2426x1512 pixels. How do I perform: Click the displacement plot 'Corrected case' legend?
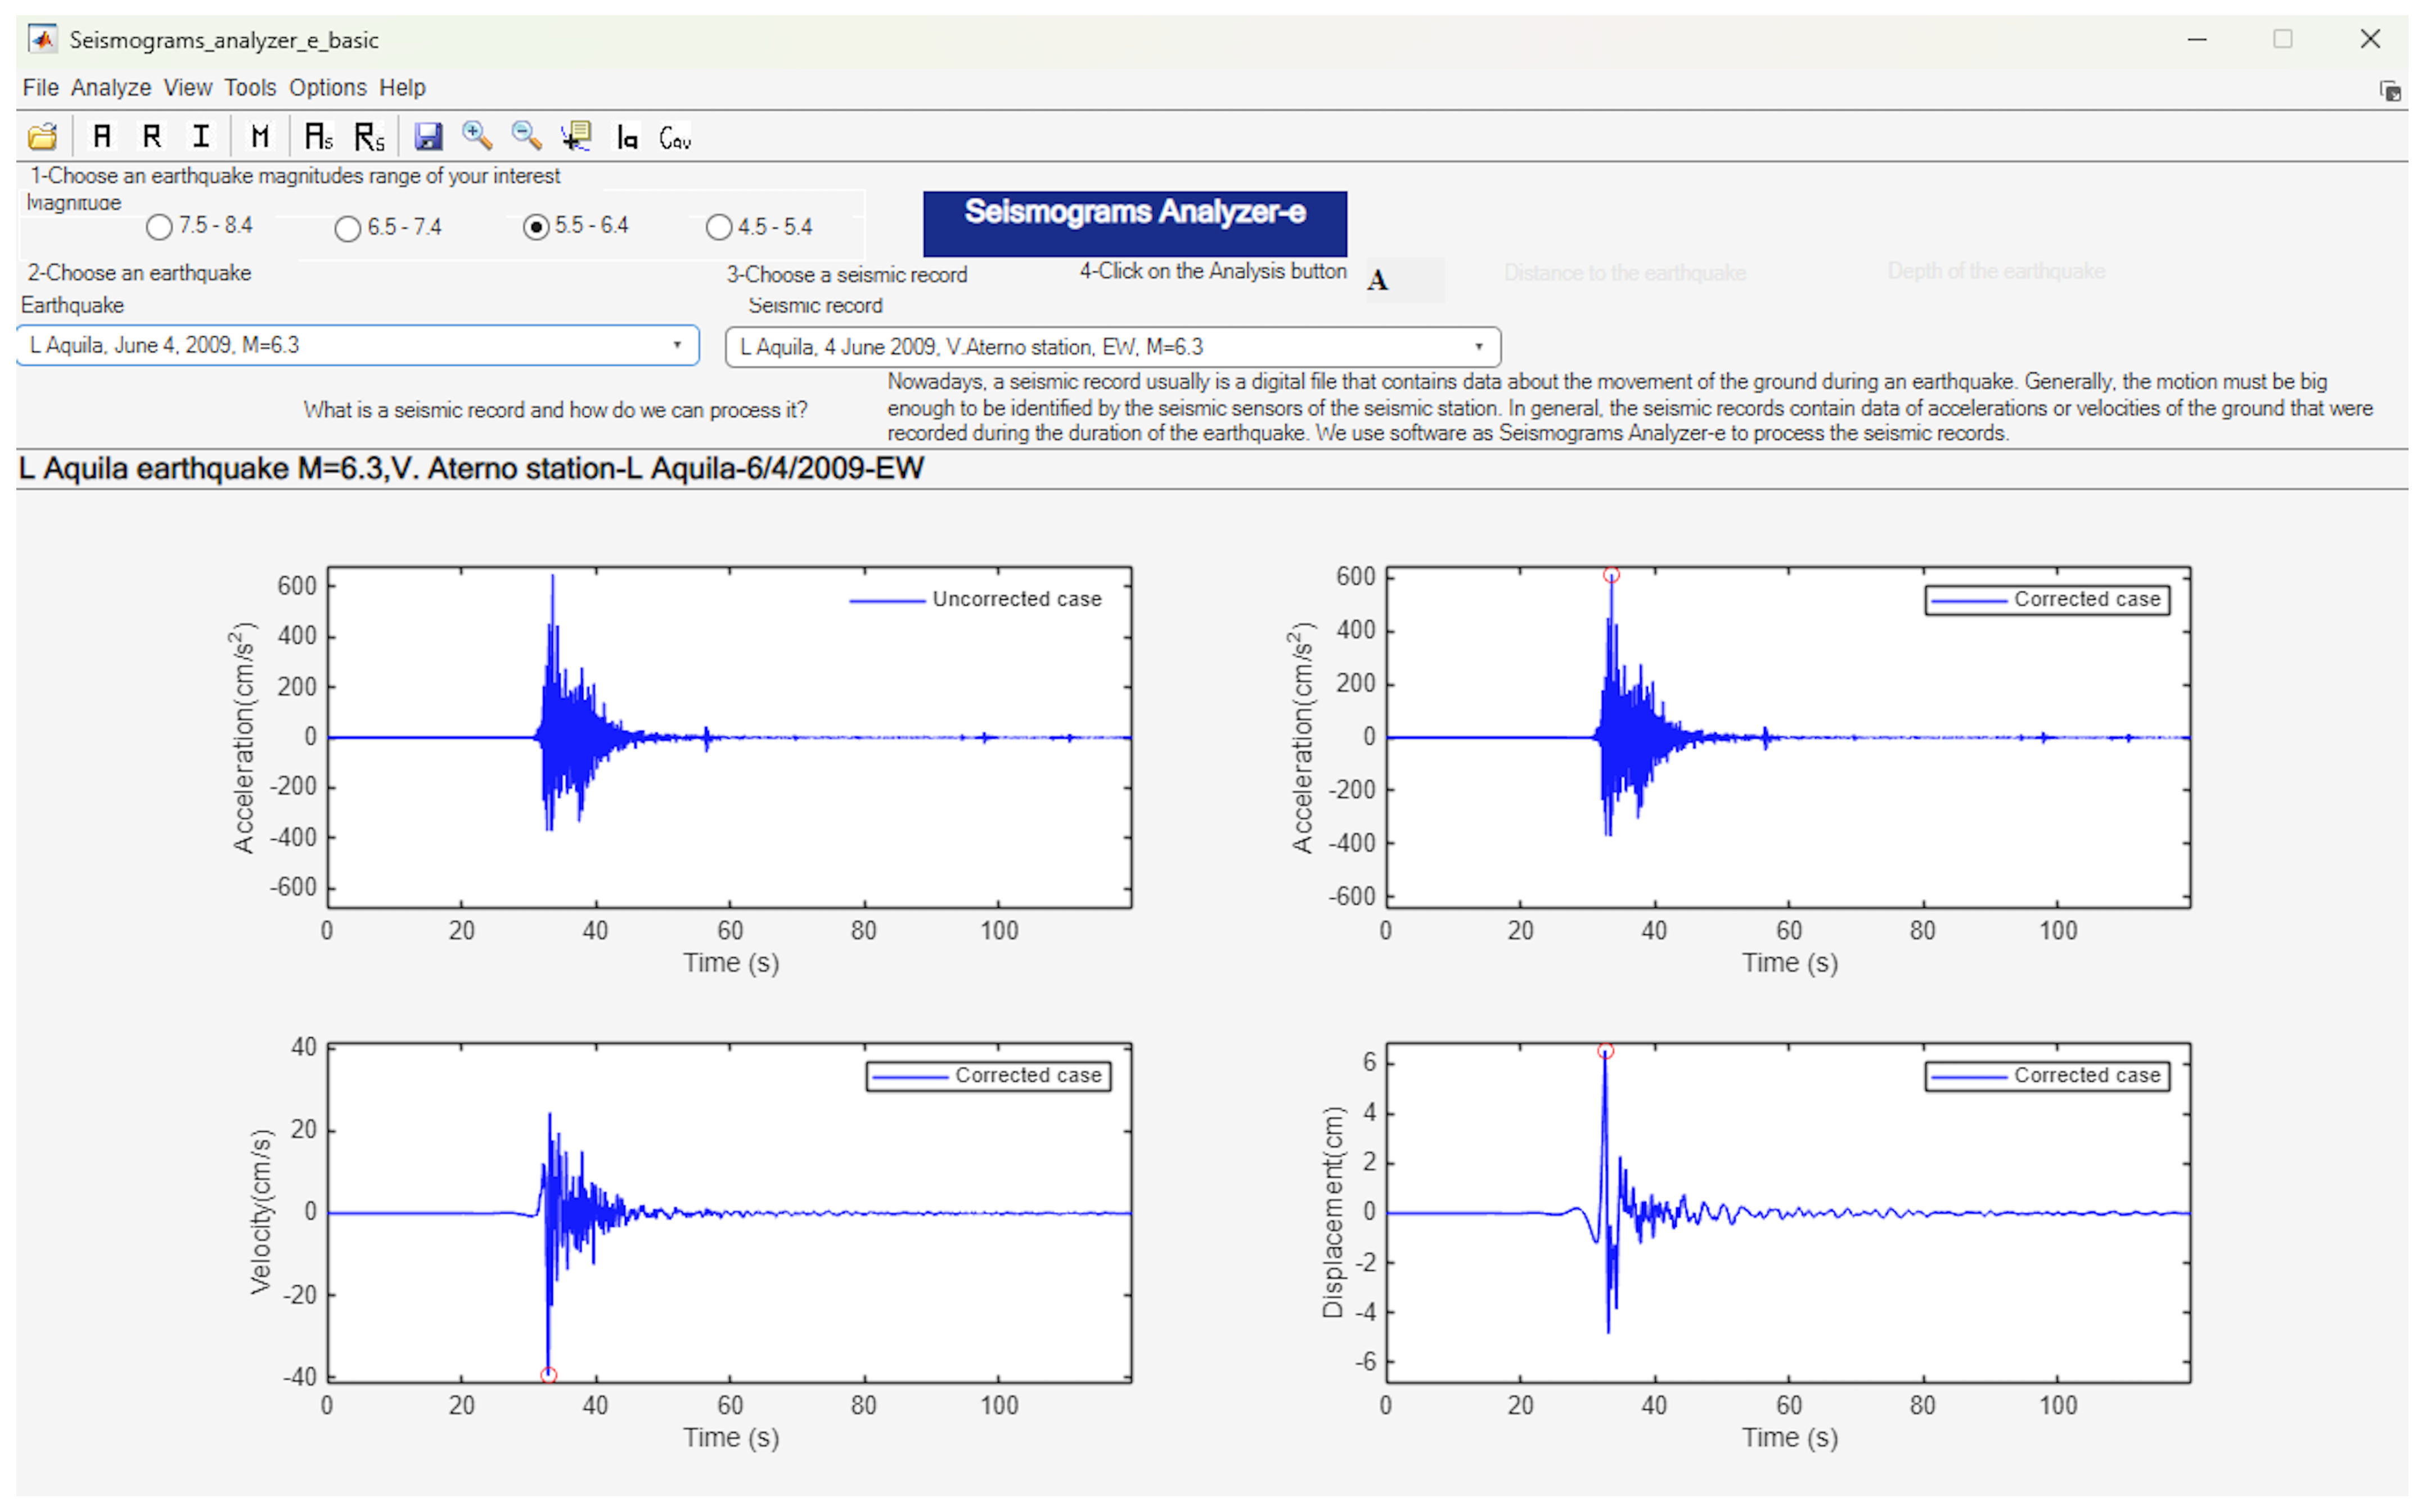pos(2046,1075)
